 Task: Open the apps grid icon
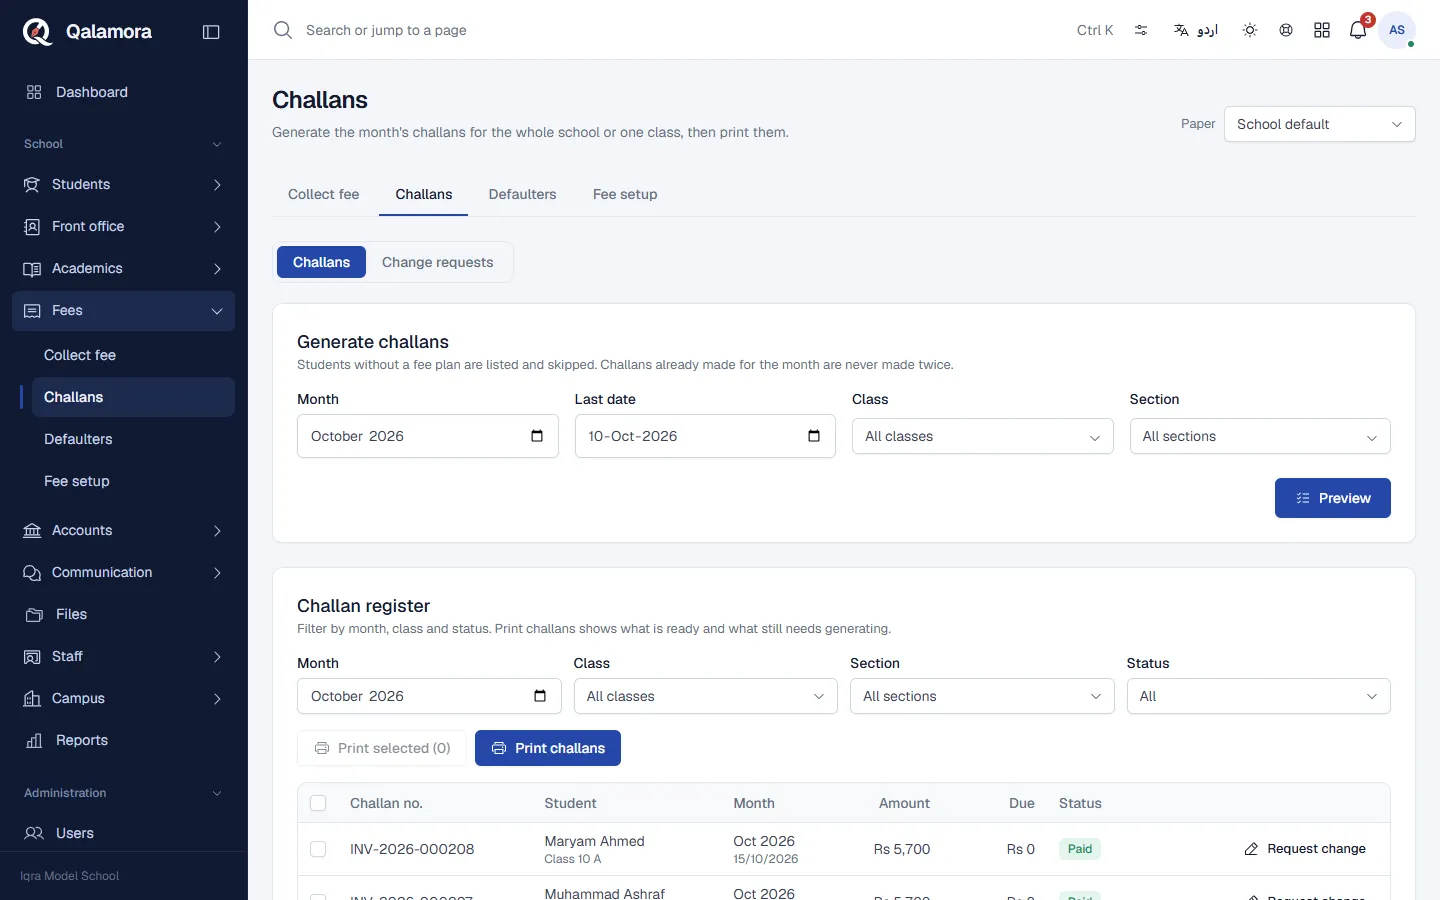1322,30
